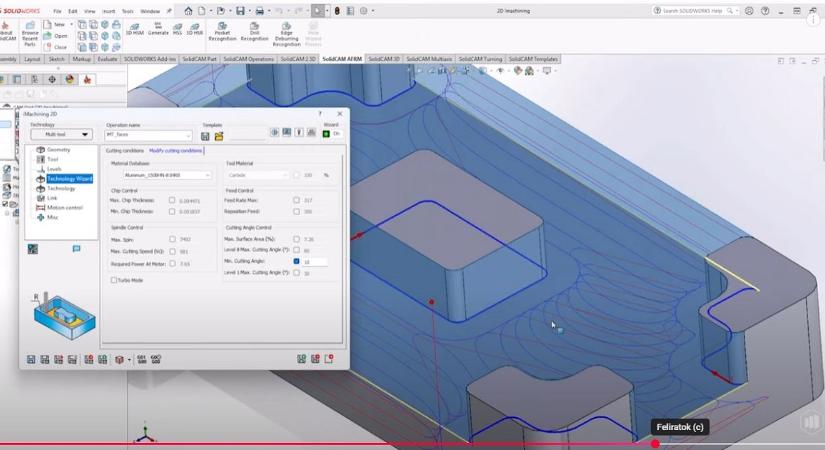The width and height of the screenshot is (825, 450).
Task: Click the G-code generate icon next to simulate
Action: [156, 359]
